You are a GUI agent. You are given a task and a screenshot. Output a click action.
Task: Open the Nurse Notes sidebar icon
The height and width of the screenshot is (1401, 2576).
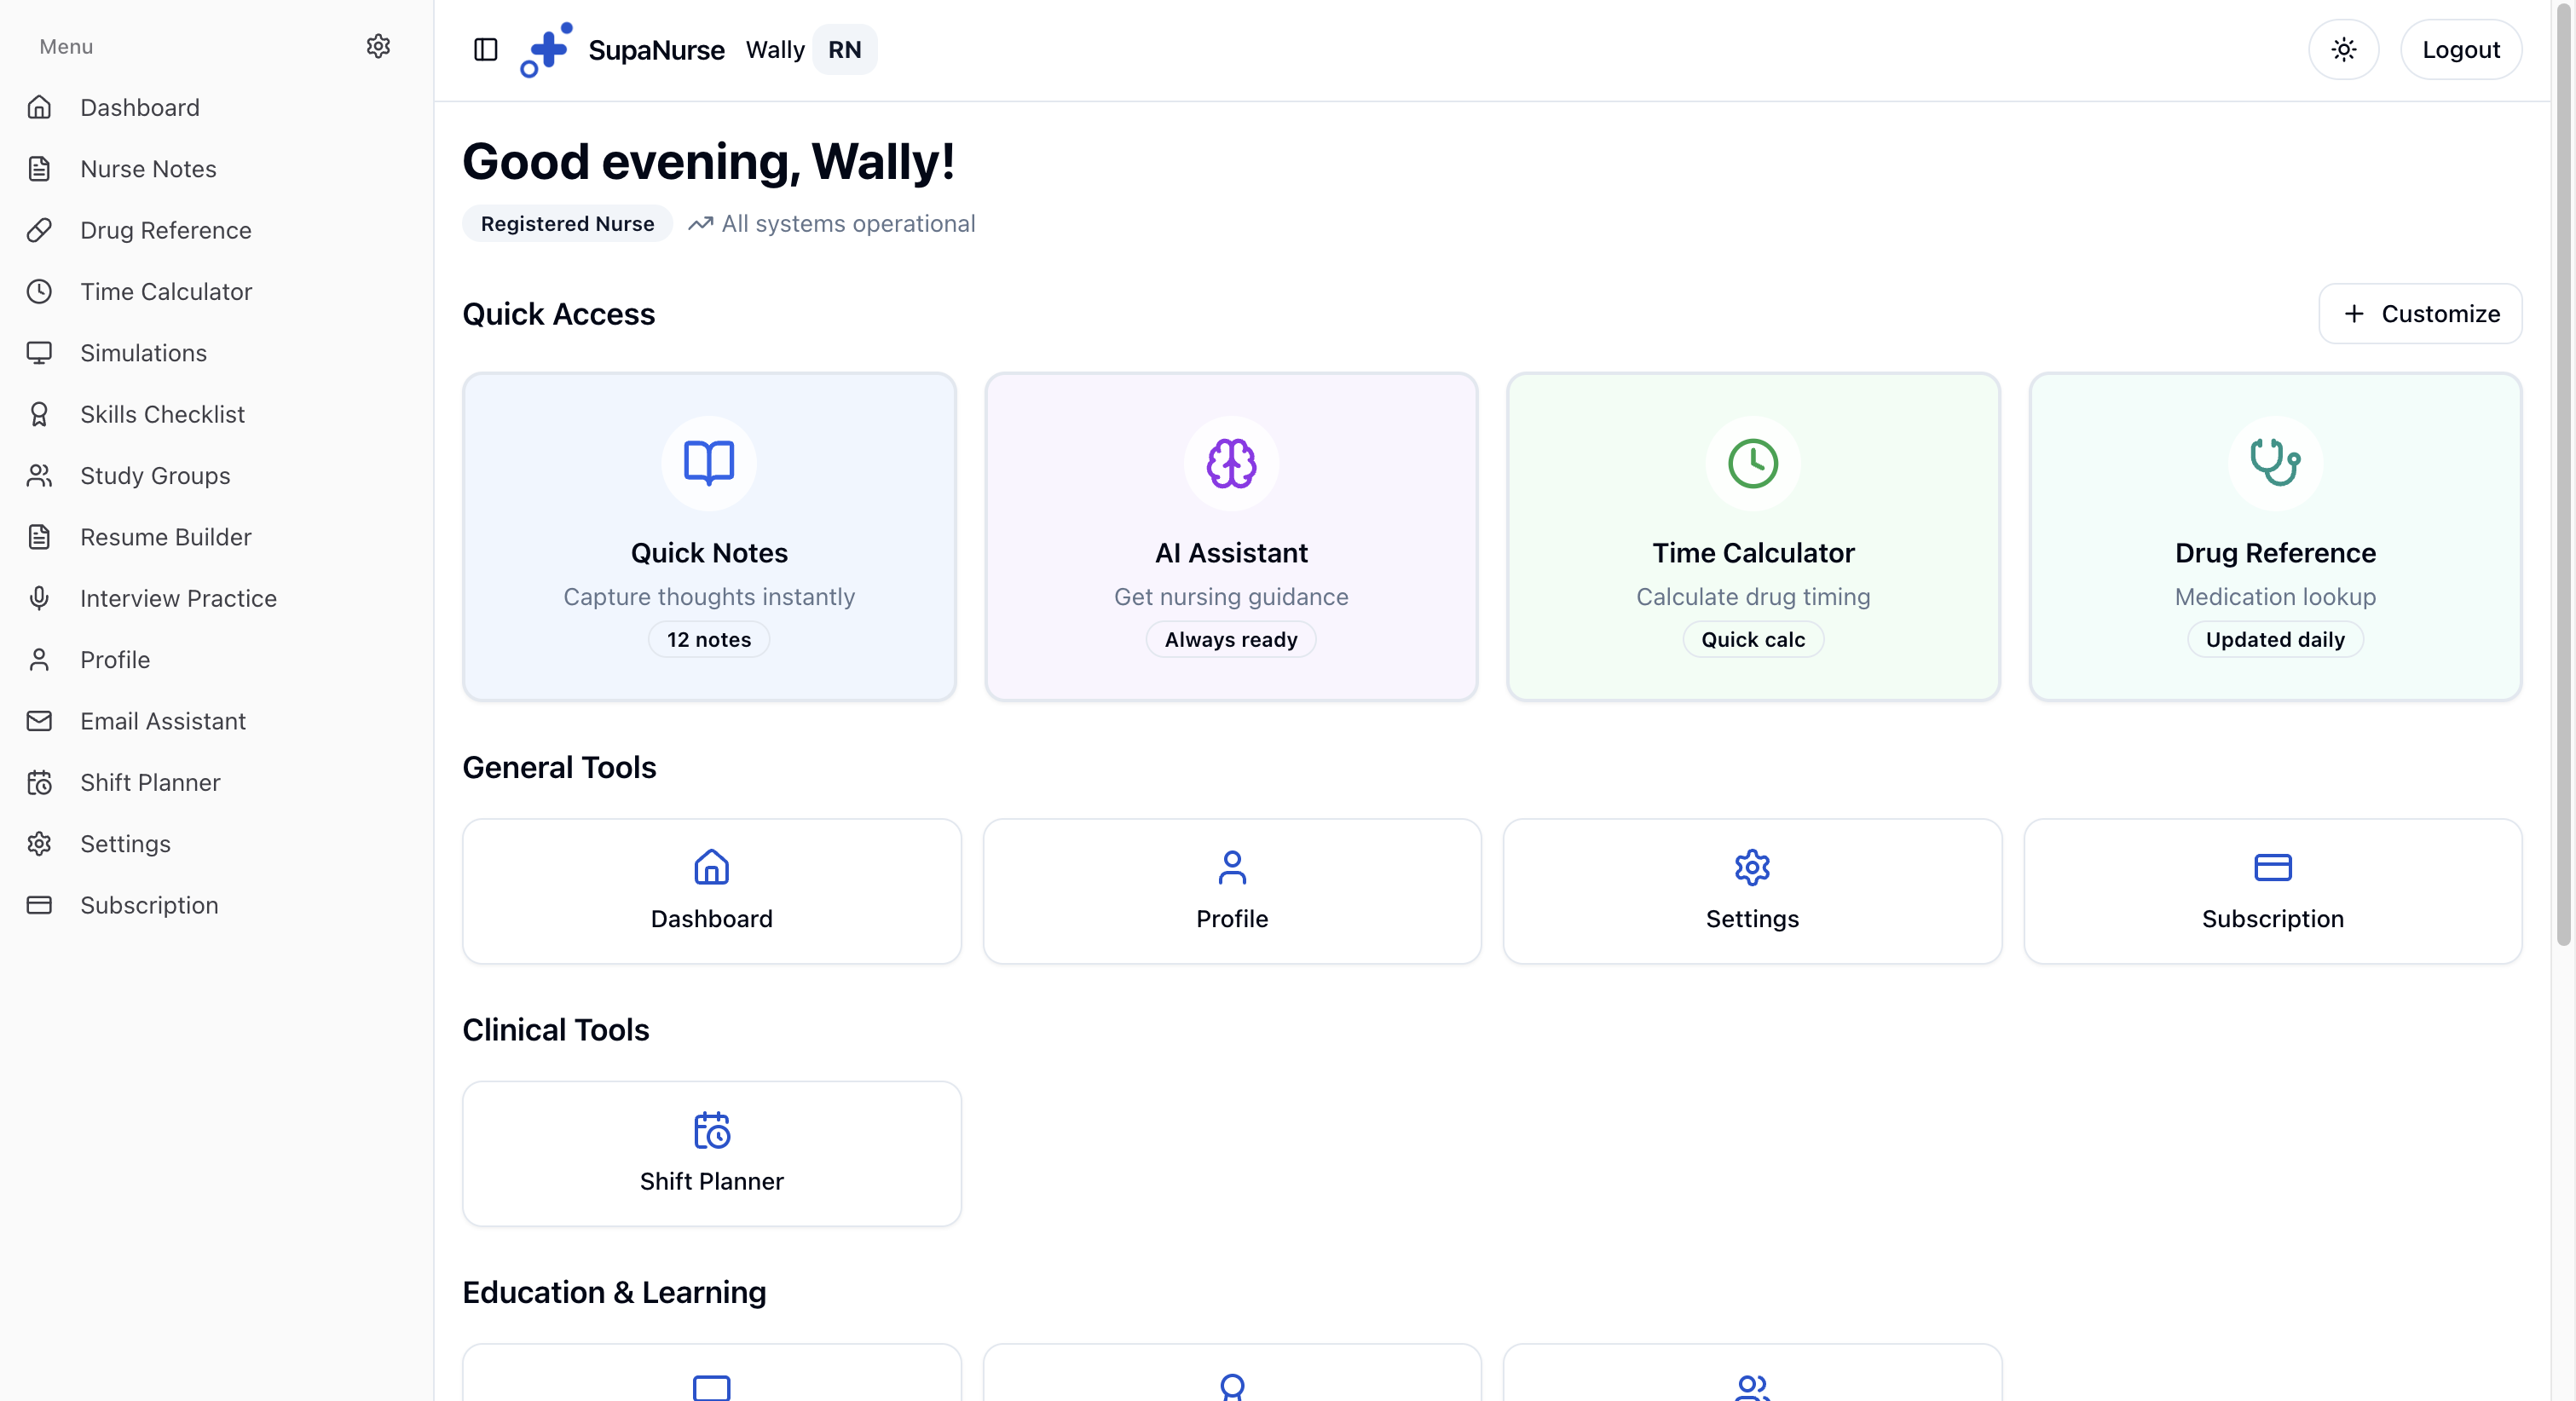[x=40, y=168]
